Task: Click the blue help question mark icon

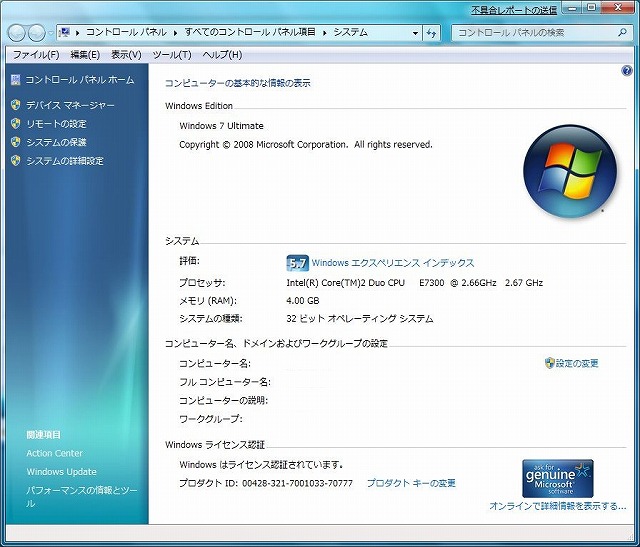Action: (x=627, y=71)
